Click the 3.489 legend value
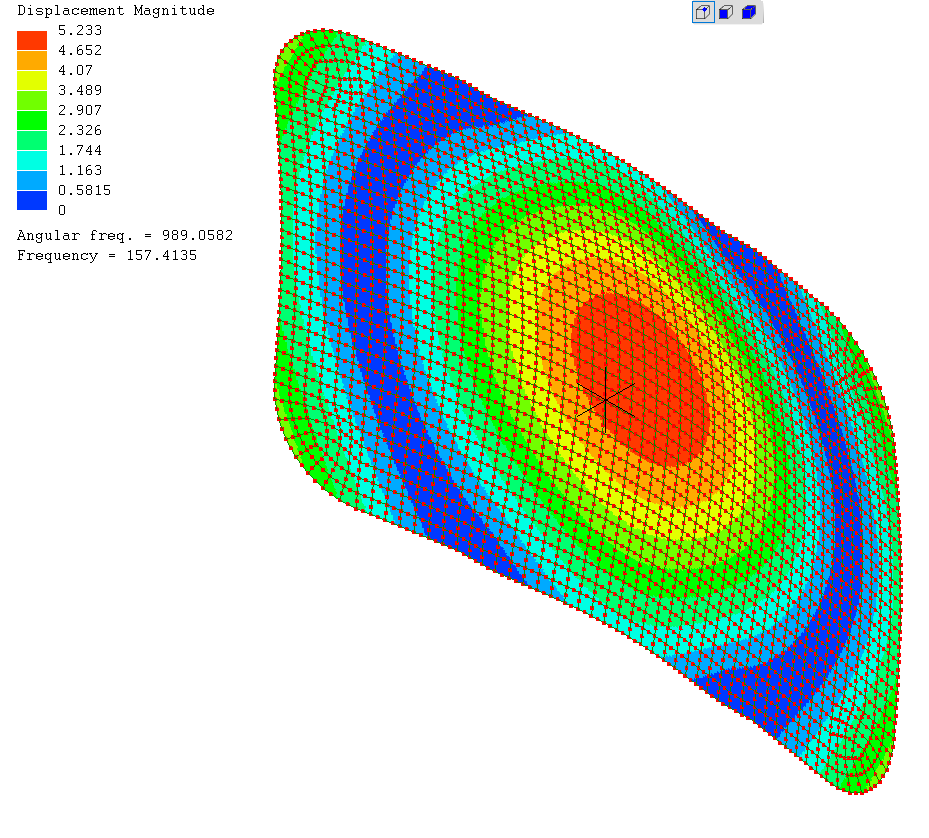This screenshot has height=838, width=929. 80,90
